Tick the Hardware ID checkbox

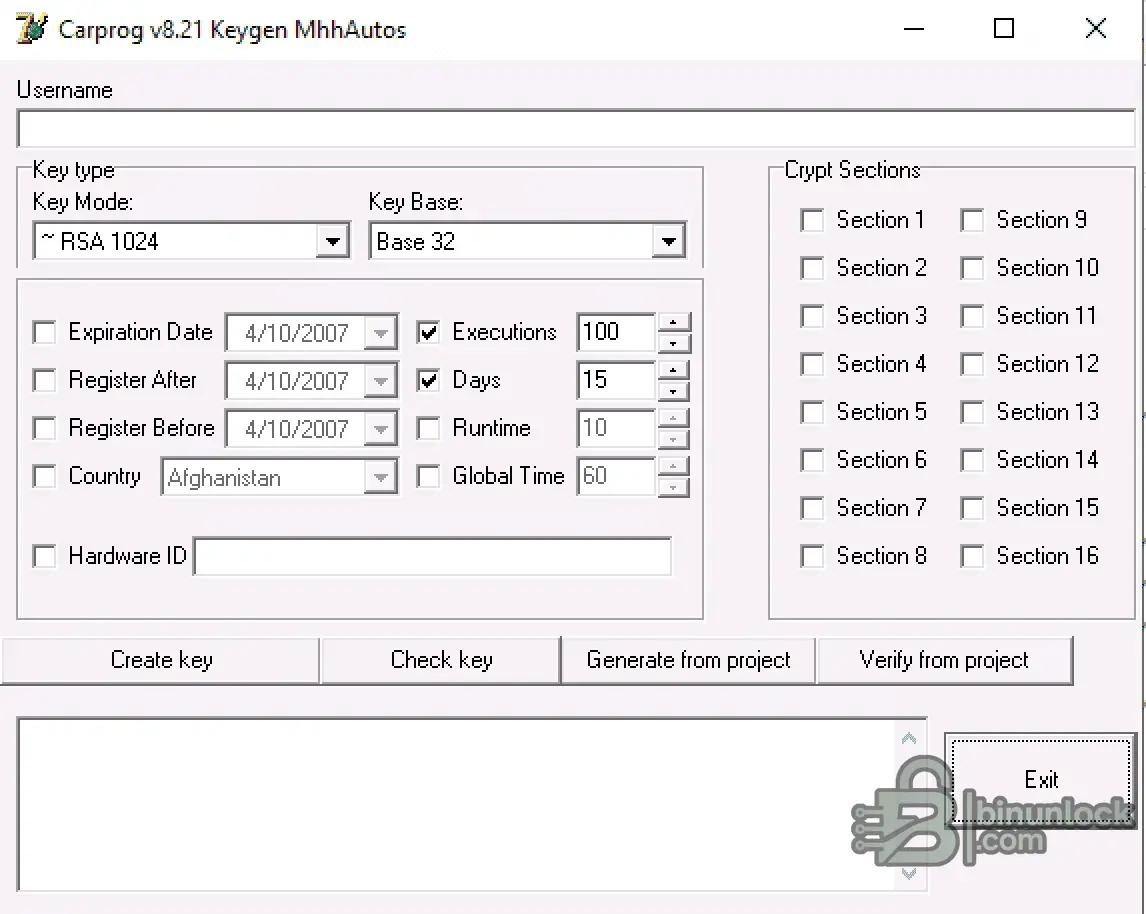tap(45, 556)
